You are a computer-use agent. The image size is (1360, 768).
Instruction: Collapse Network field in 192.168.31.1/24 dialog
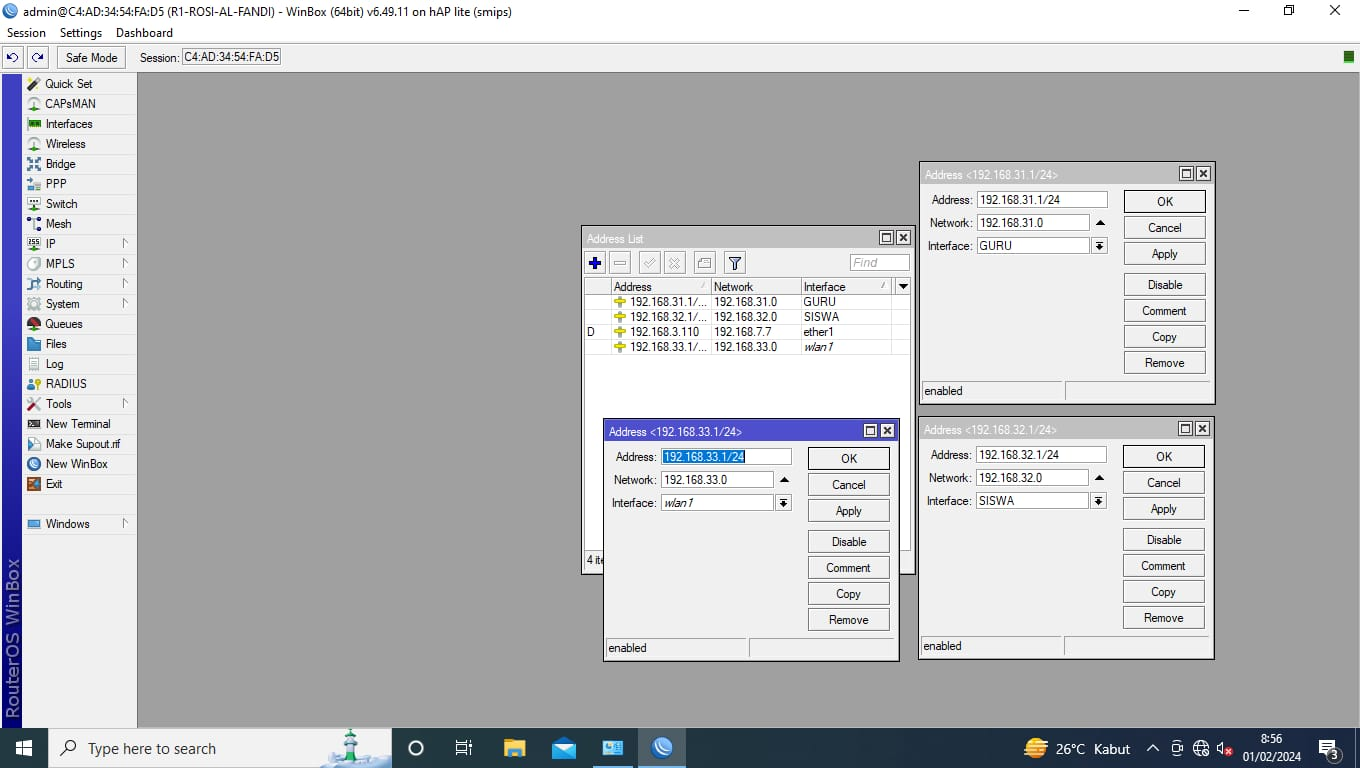click(1100, 223)
